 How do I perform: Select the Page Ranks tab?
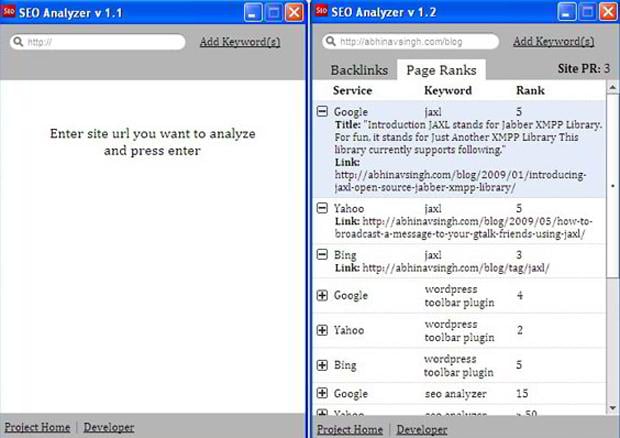tap(440, 71)
